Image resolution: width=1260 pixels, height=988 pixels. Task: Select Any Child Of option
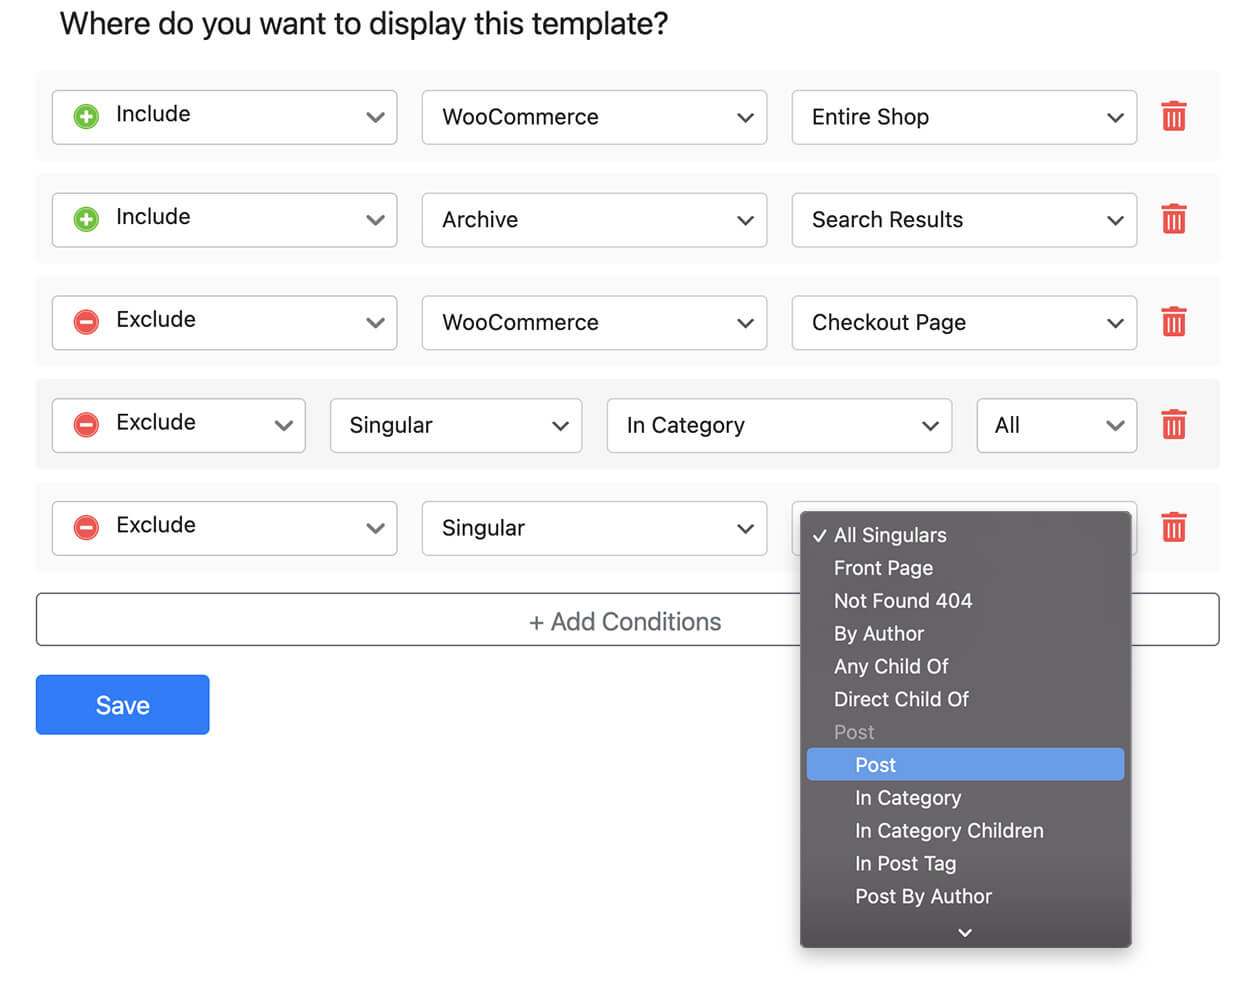coord(966,667)
